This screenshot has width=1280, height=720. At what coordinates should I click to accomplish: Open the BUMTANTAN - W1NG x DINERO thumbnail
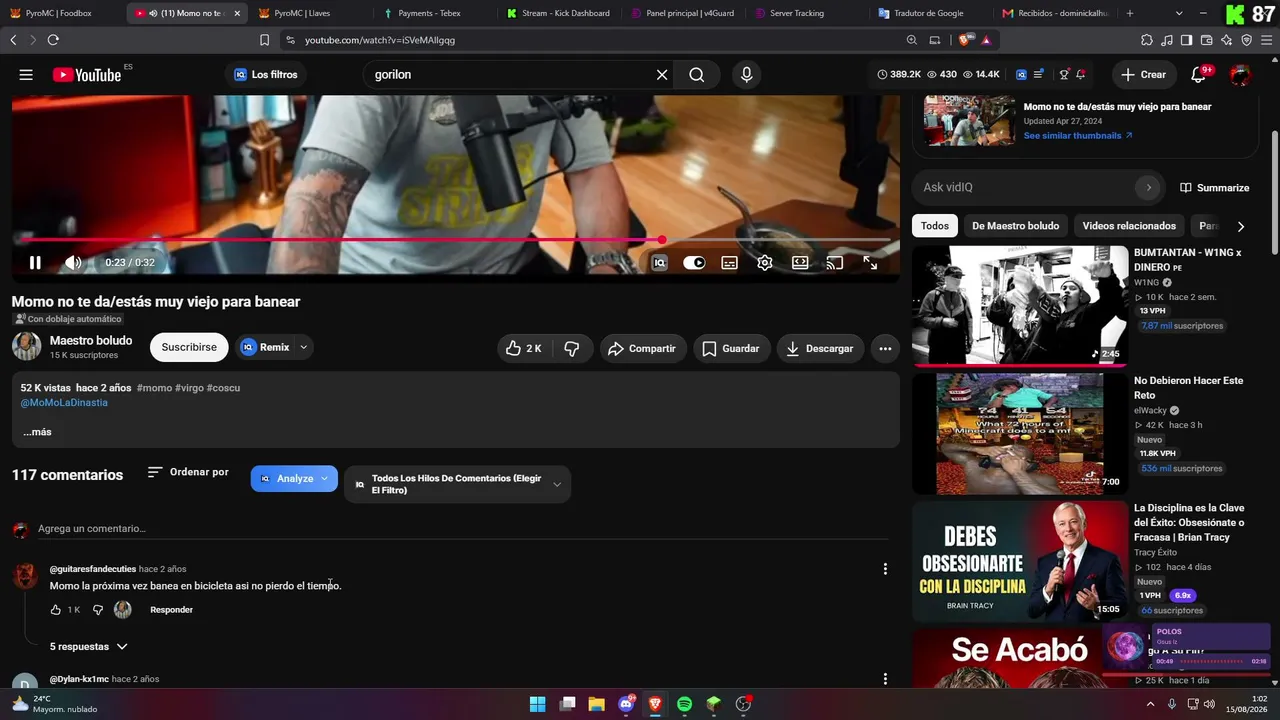(x=1020, y=305)
